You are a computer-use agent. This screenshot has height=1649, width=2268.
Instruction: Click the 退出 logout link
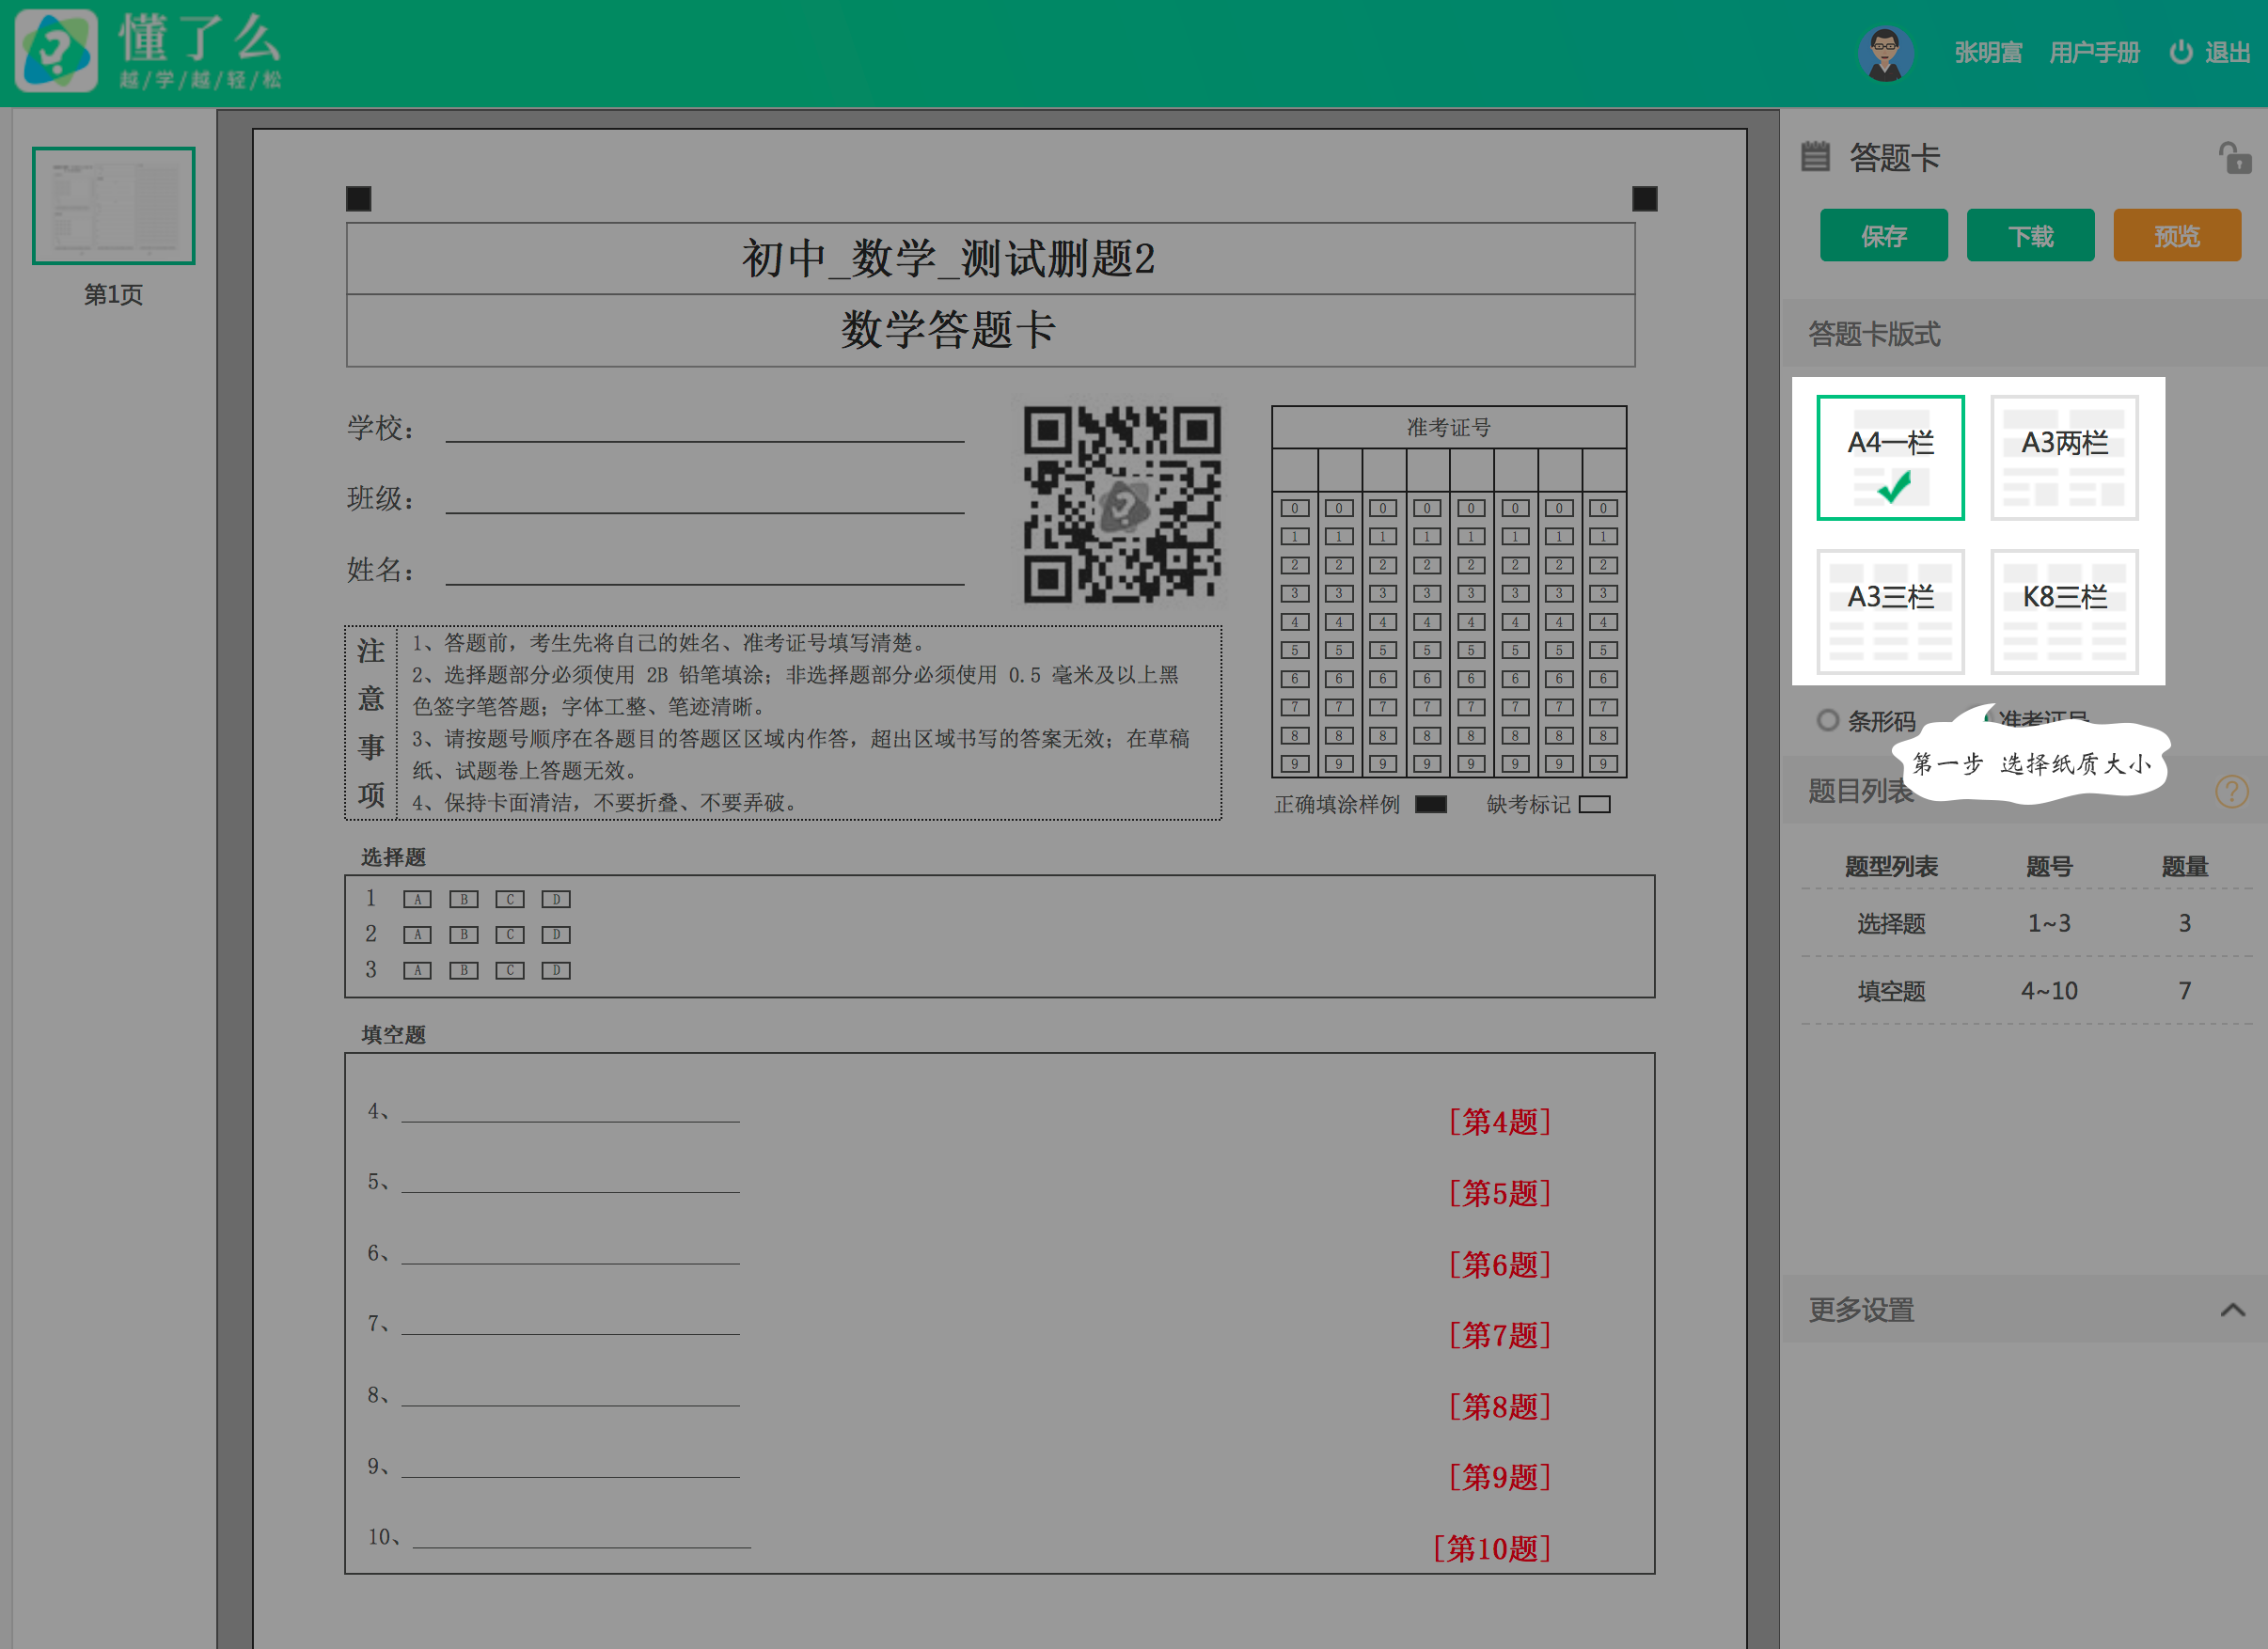pyautogui.click(x=2227, y=53)
